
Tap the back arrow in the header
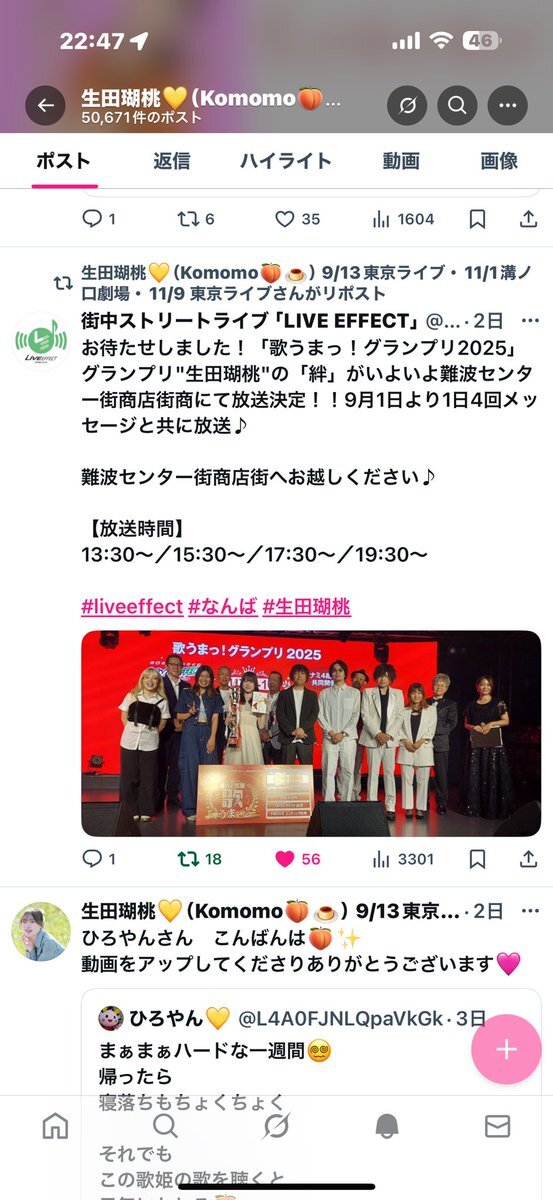[x=45, y=105]
